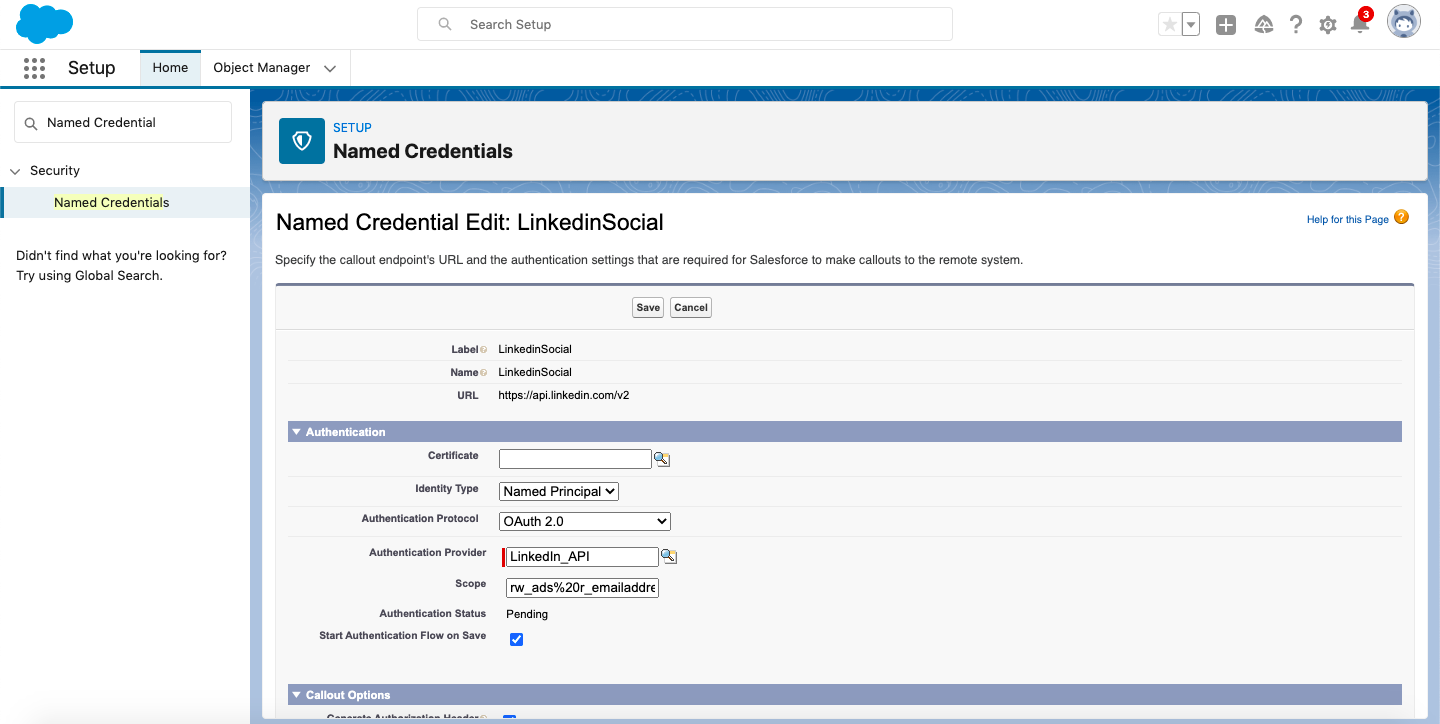Open the Global Actions plus icon

point(1226,25)
